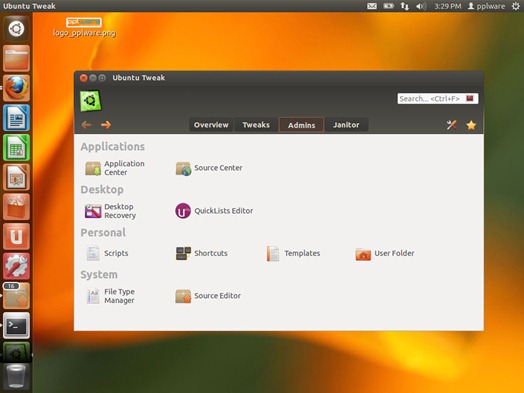The width and height of the screenshot is (524, 393).
Task: Open the Source Center icon
Action: (183, 168)
